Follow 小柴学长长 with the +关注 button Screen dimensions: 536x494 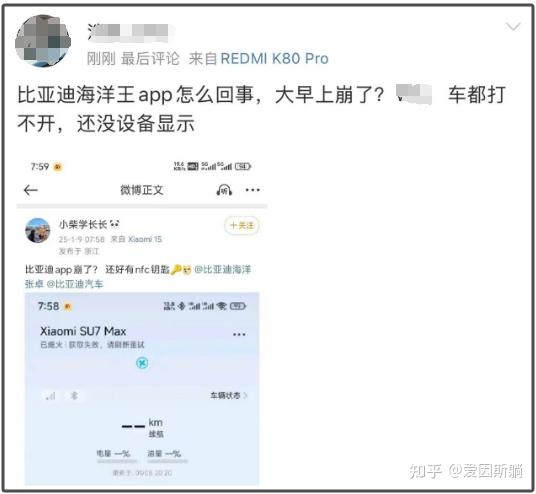point(242,226)
